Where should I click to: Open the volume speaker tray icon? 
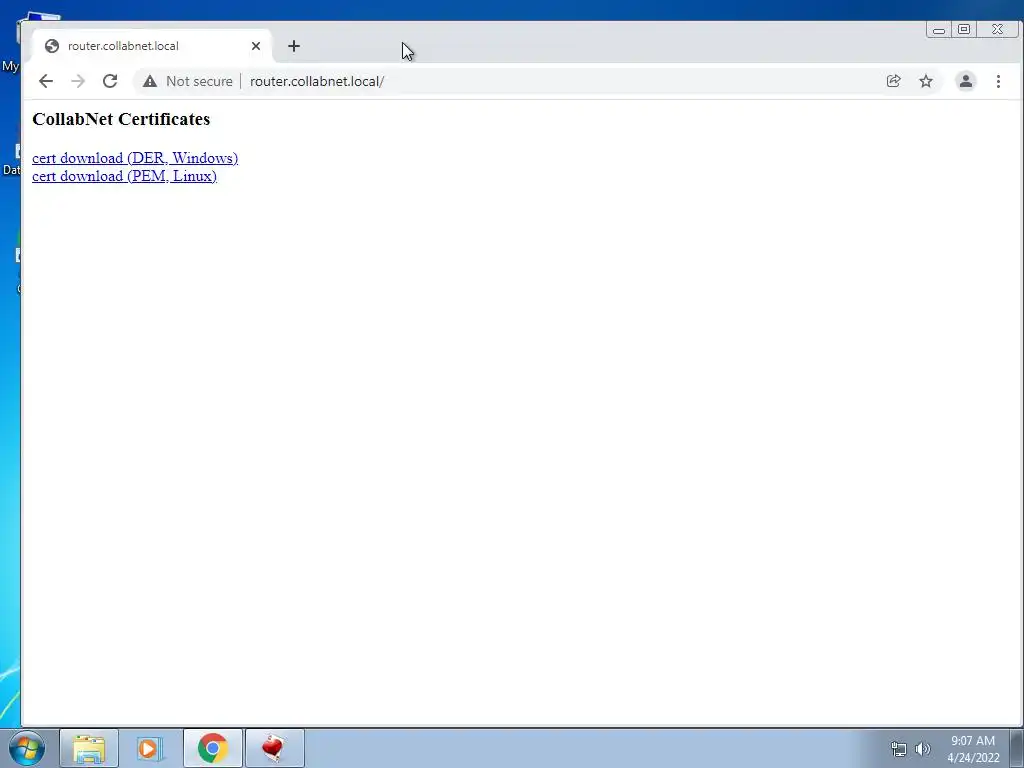point(923,749)
